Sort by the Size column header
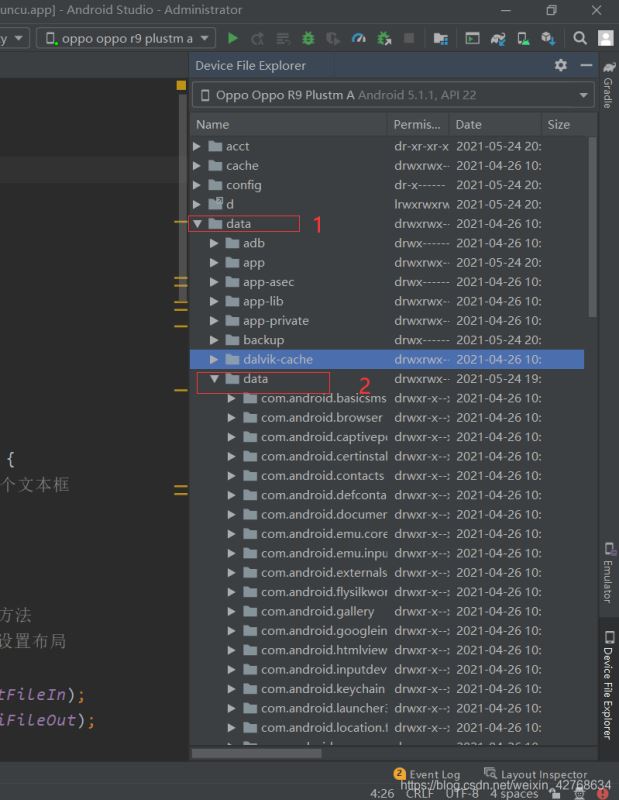 [564, 124]
